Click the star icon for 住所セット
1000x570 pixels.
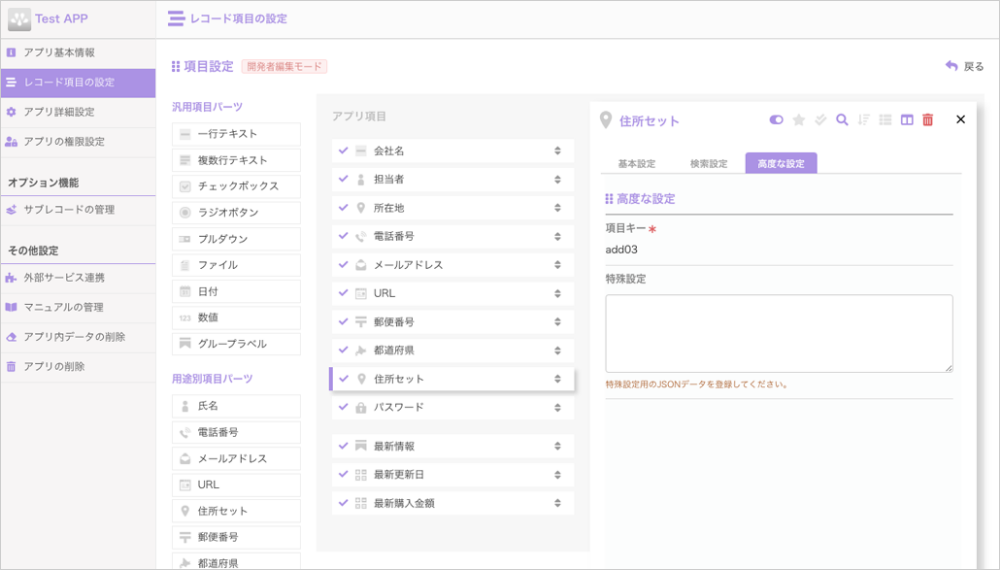pyautogui.click(x=798, y=120)
